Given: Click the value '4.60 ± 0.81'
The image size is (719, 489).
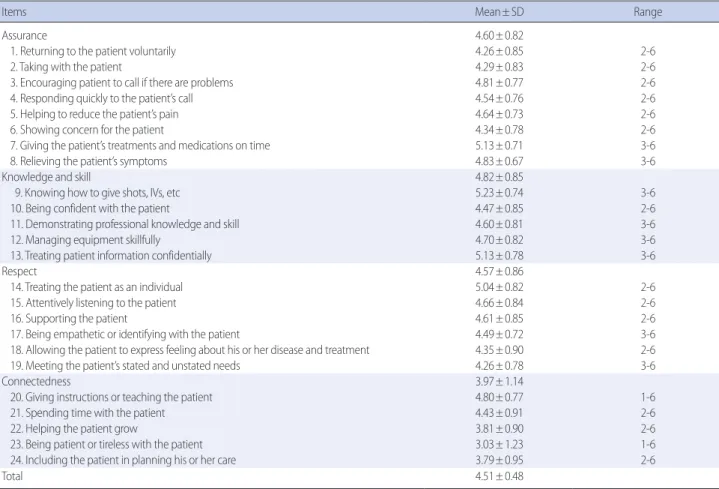Looking at the screenshot, I should 499,224.
